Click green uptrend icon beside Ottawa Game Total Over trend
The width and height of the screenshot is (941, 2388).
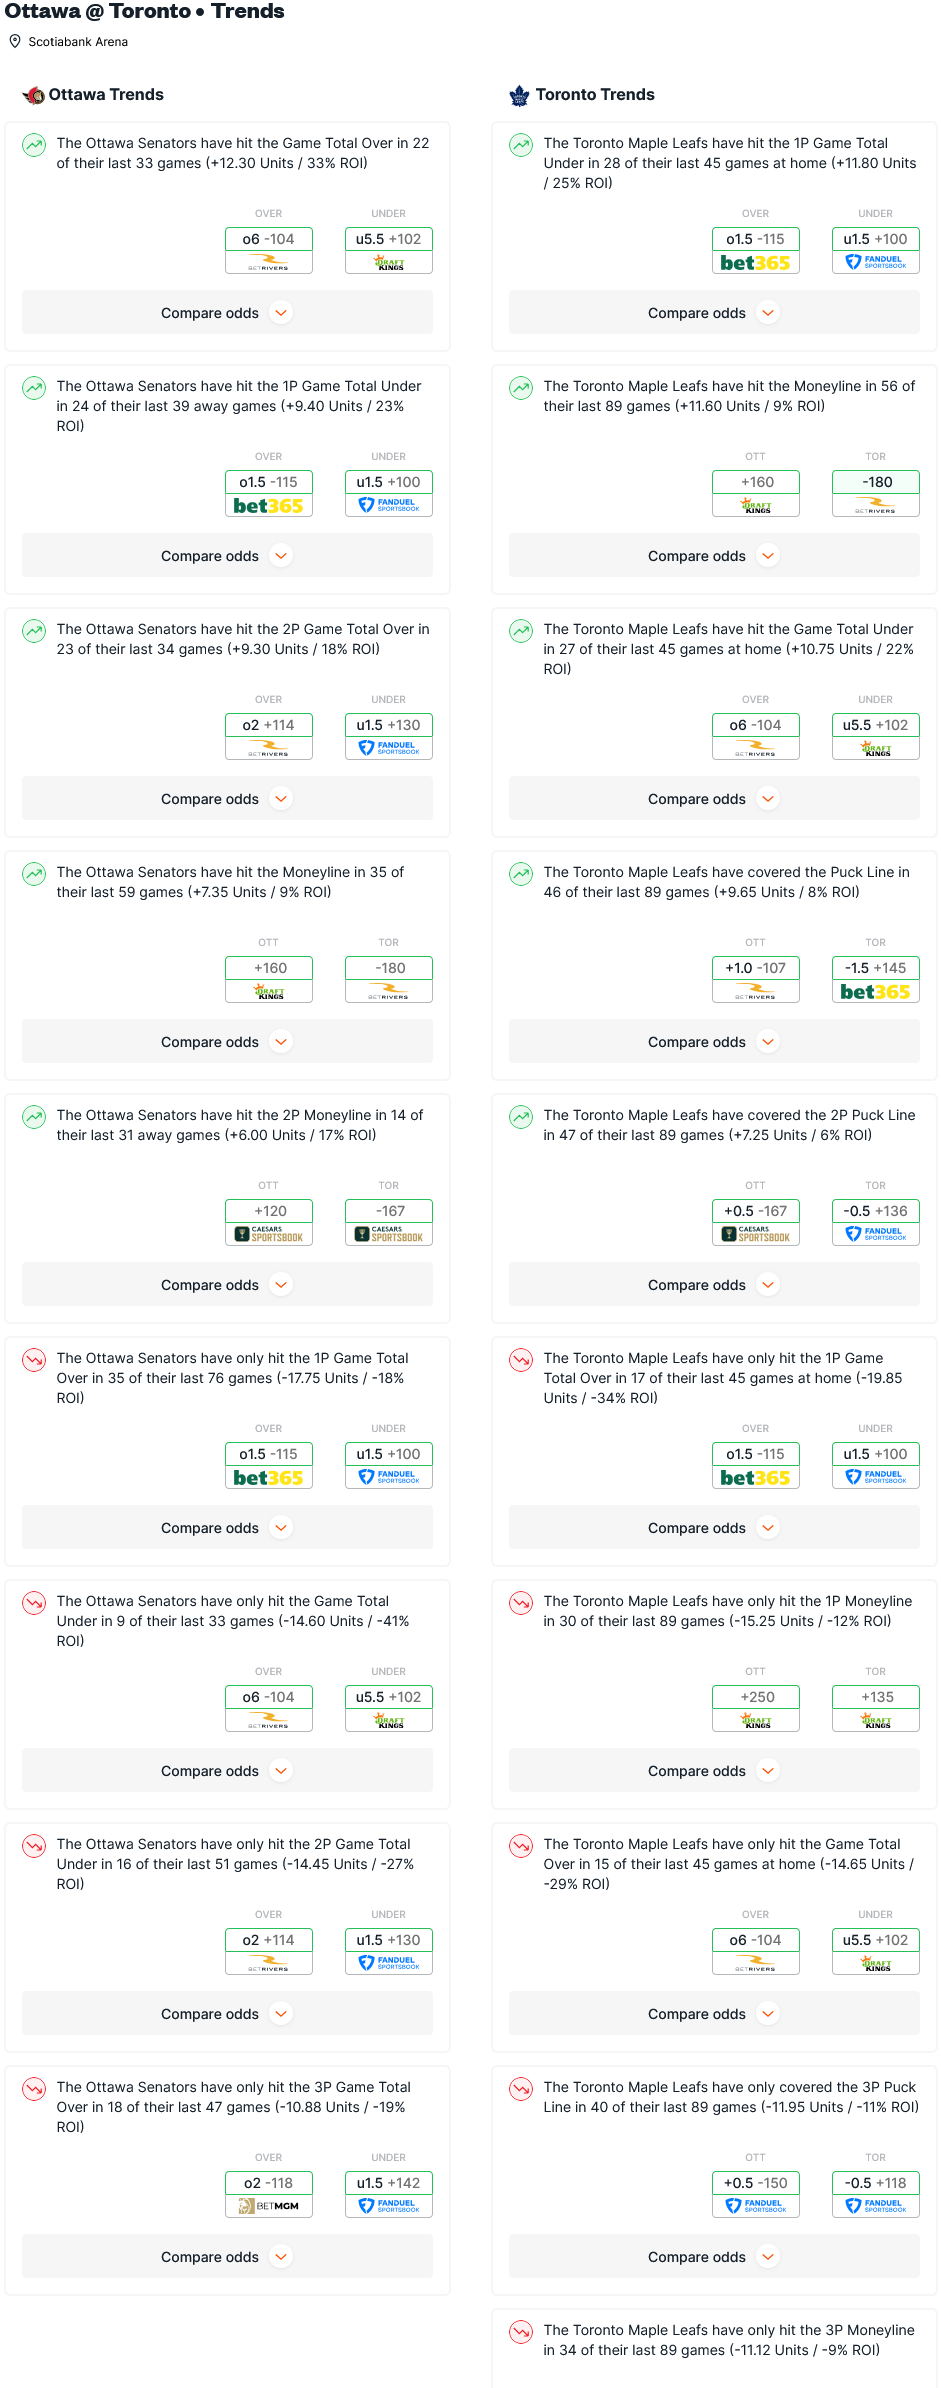pyautogui.click(x=34, y=145)
